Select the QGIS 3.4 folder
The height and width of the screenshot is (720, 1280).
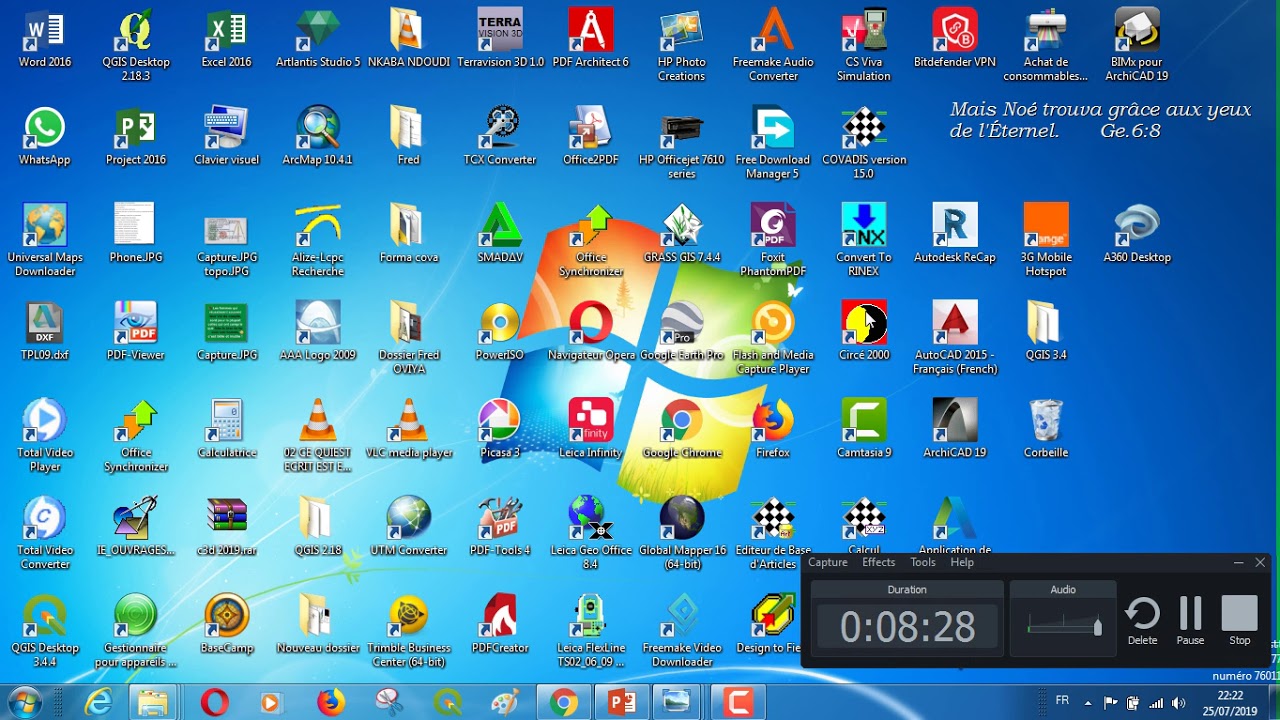pyautogui.click(x=1046, y=332)
